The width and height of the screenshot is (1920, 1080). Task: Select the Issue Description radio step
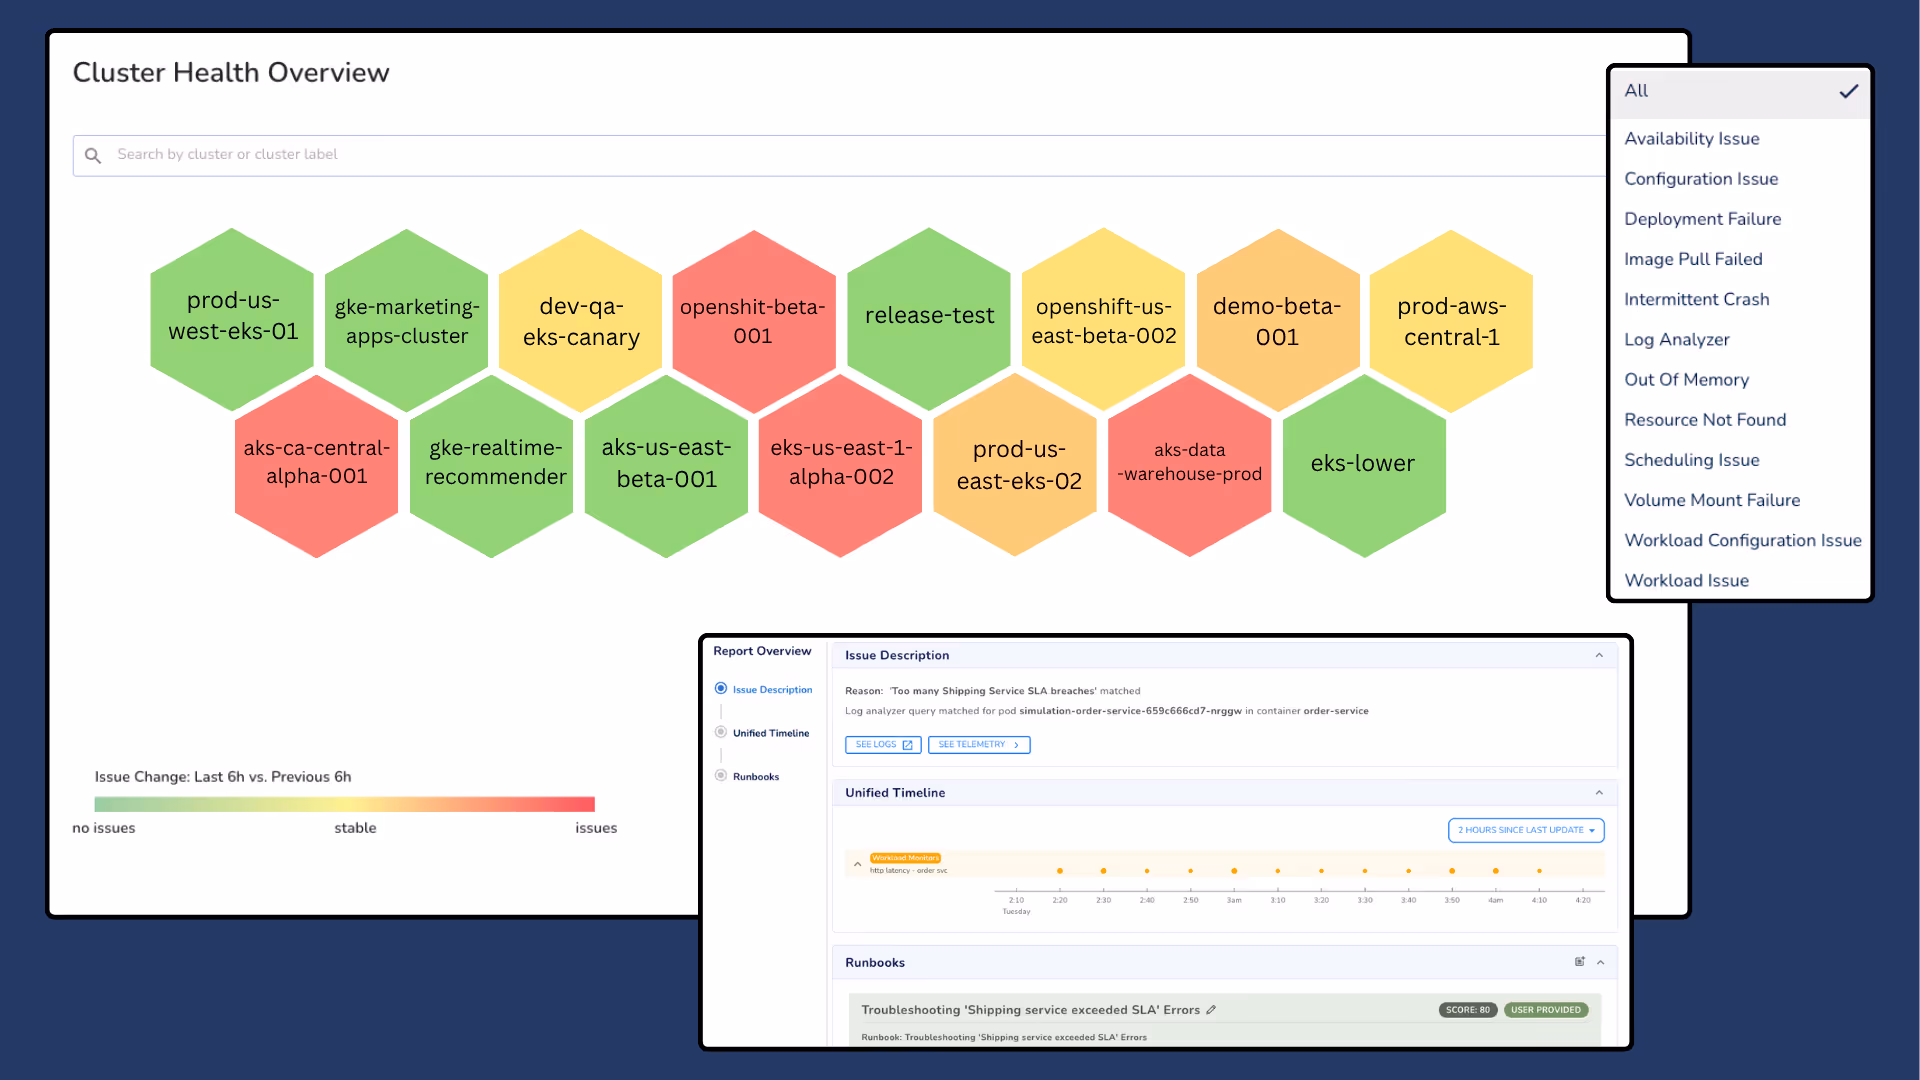[721, 689]
